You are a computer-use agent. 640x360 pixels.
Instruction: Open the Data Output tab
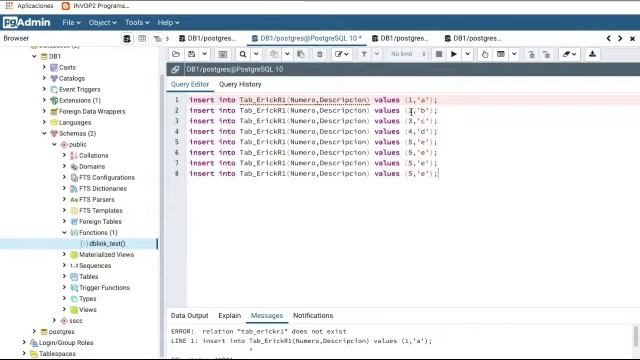[x=189, y=316]
